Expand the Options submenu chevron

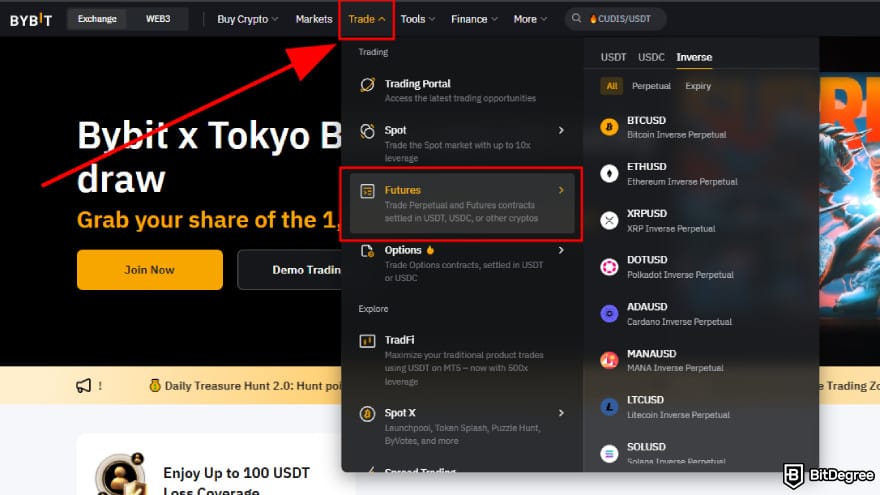click(x=561, y=250)
